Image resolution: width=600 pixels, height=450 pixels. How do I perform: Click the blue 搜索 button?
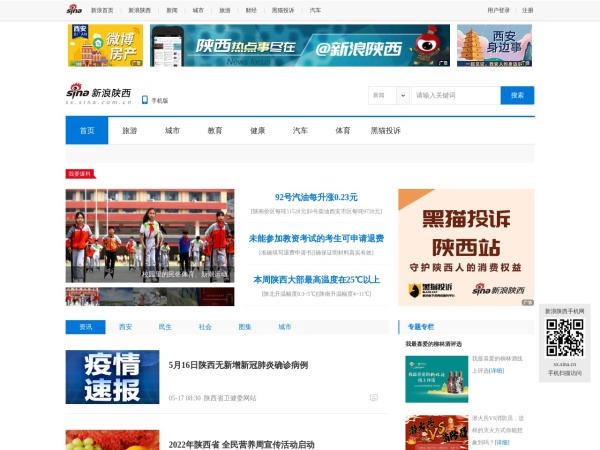[517, 95]
